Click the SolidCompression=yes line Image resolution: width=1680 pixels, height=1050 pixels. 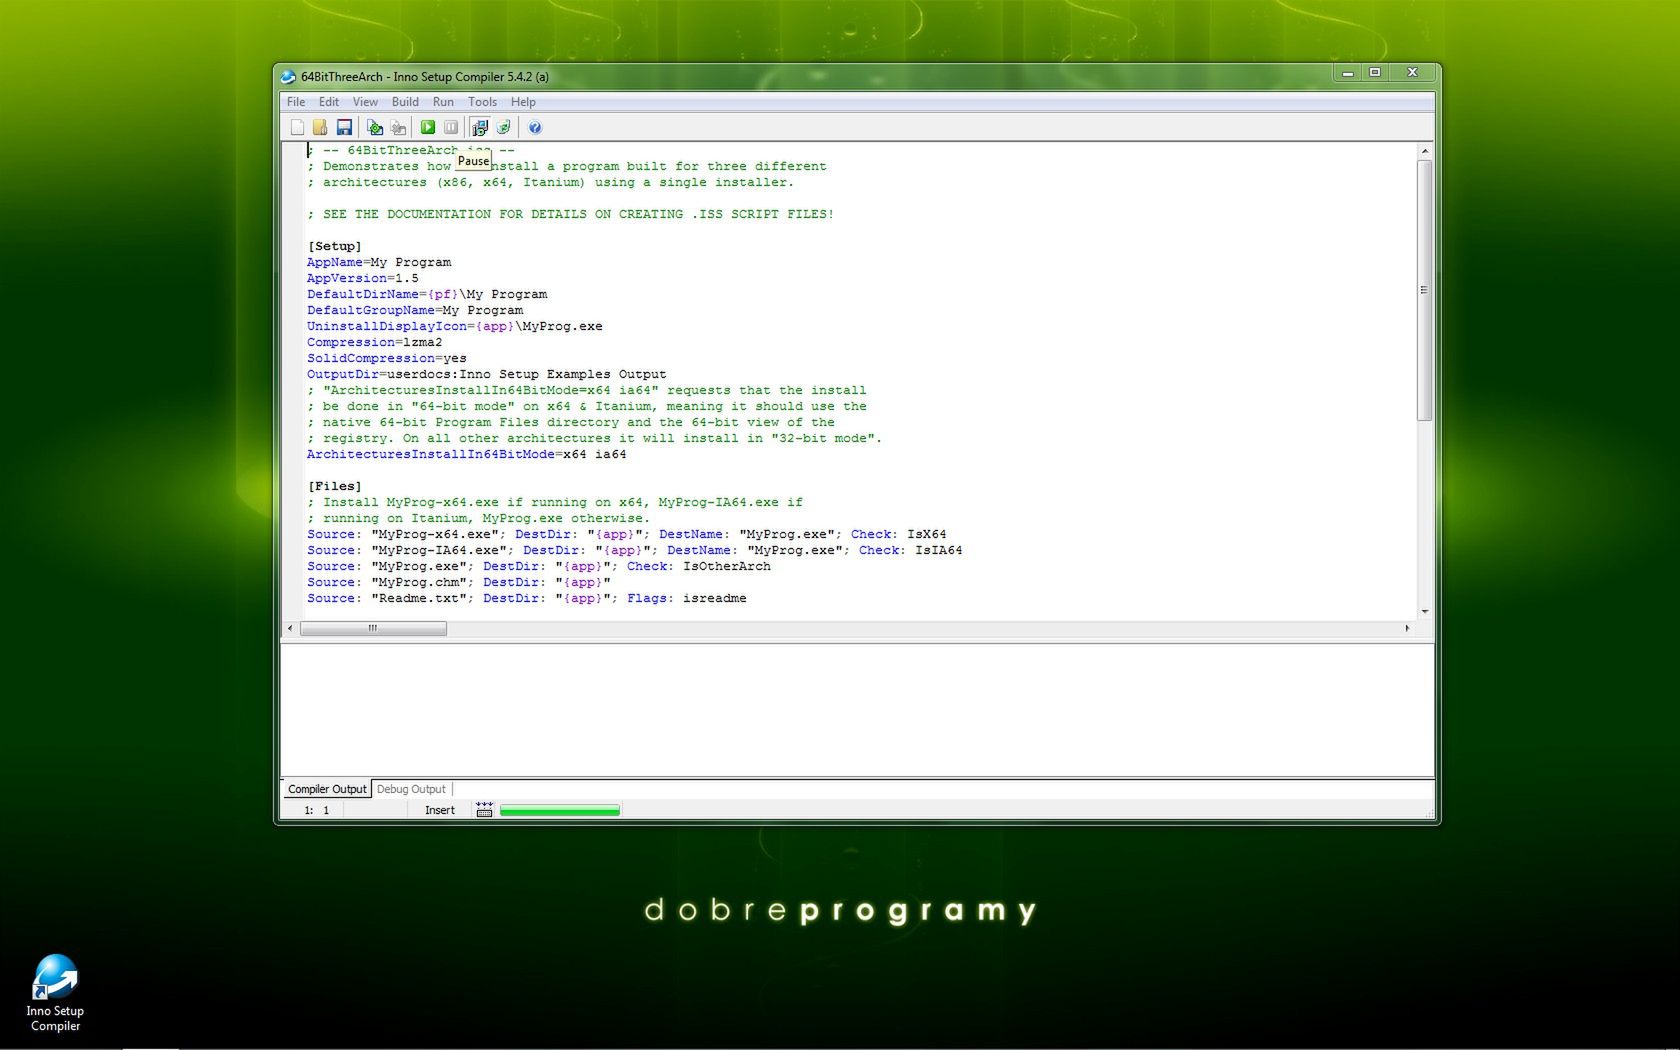click(387, 358)
